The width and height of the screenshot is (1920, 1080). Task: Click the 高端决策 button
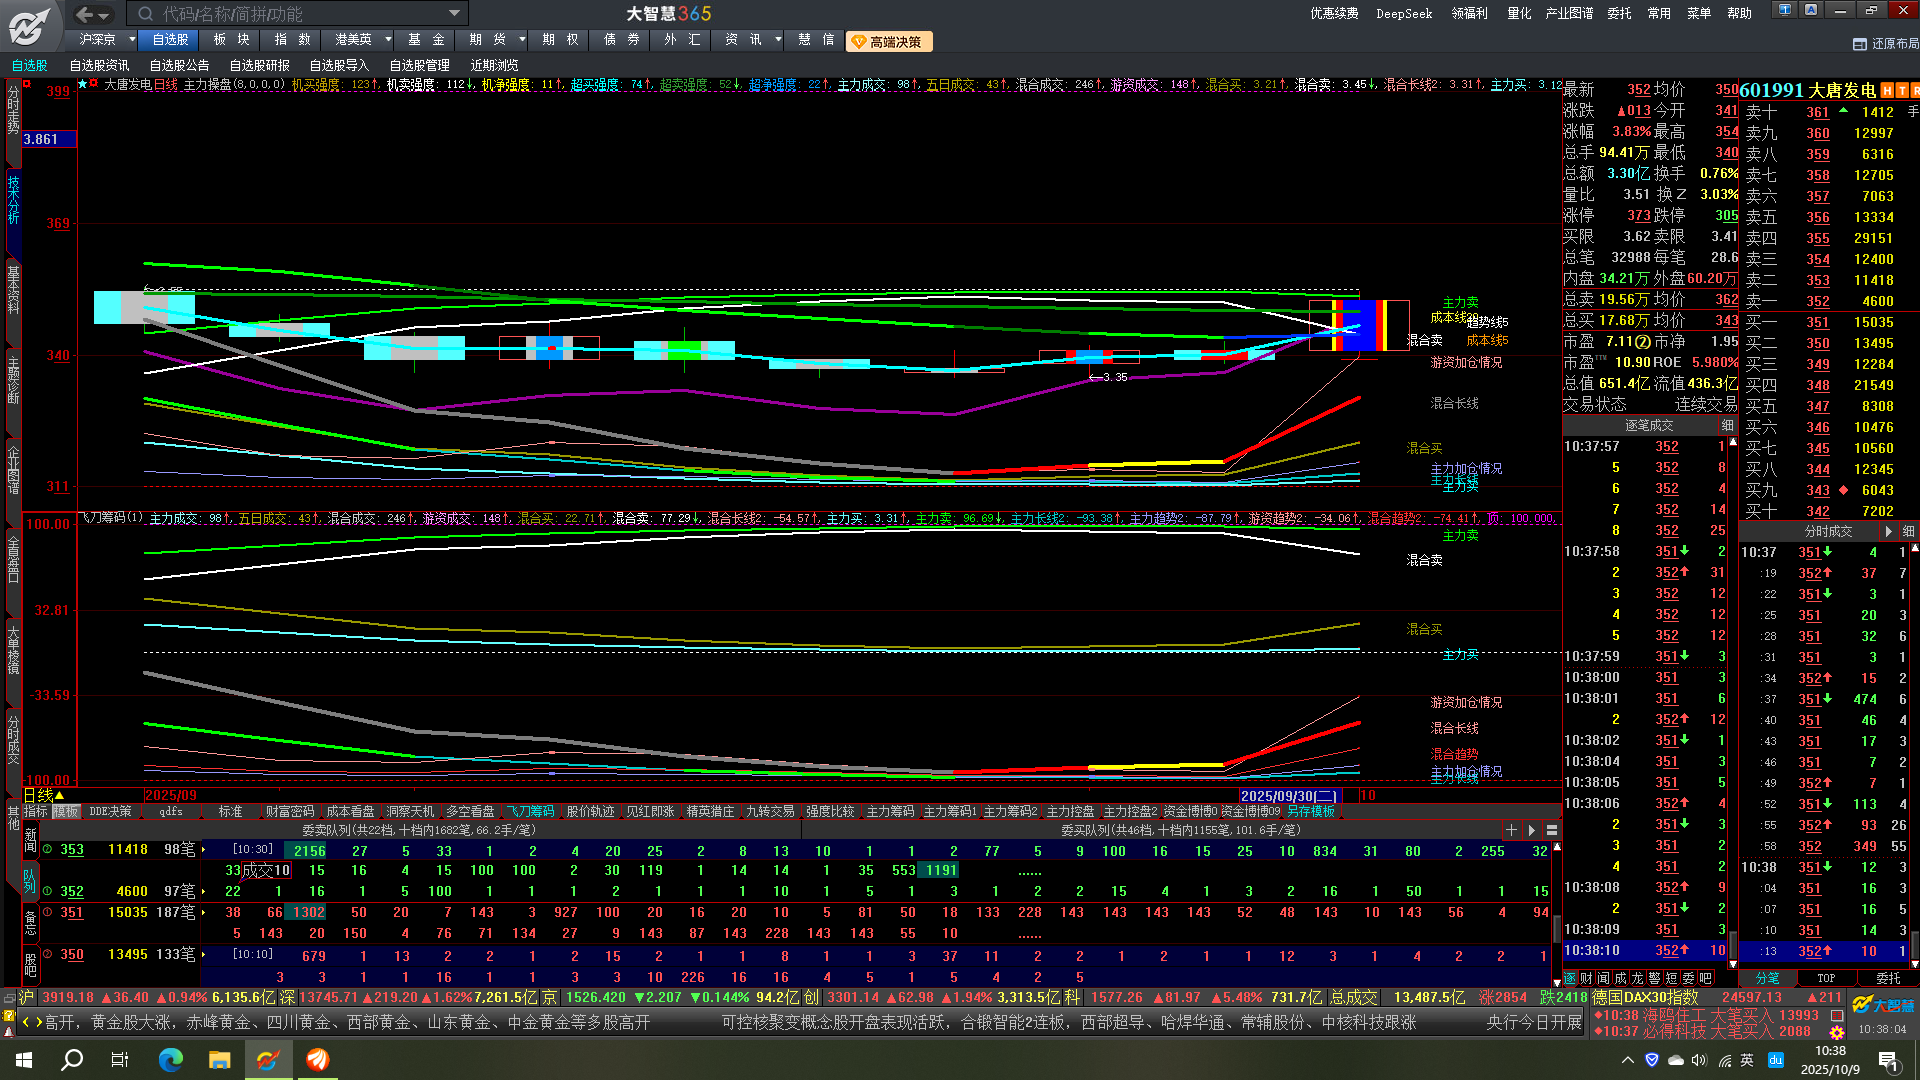coord(888,42)
